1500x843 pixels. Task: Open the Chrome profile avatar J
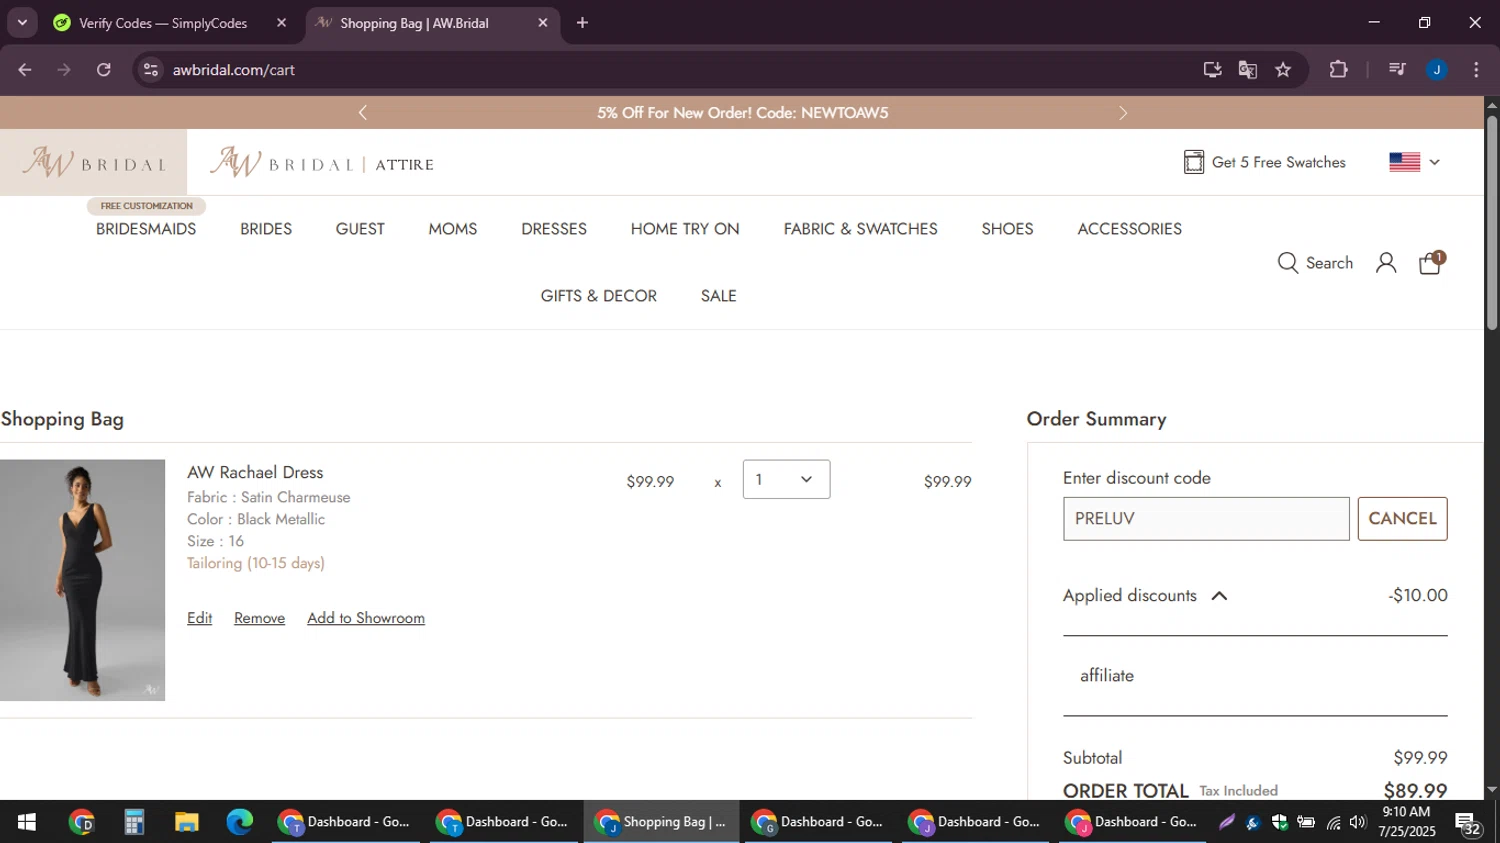pyautogui.click(x=1437, y=70)
